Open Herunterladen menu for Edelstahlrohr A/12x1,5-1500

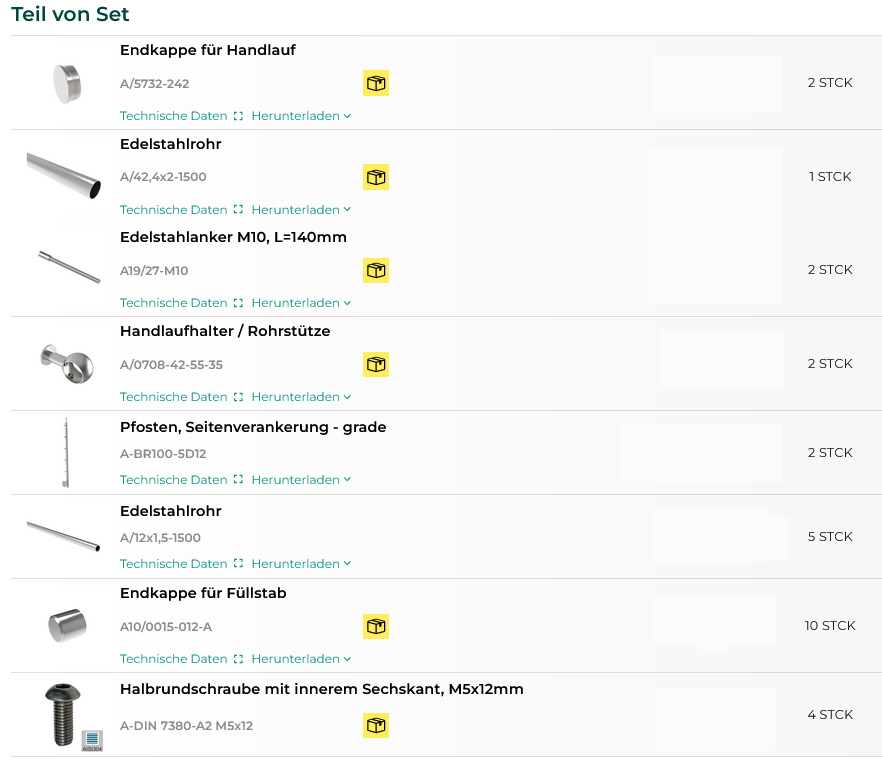pyautogui.click(x=301, y=564)
